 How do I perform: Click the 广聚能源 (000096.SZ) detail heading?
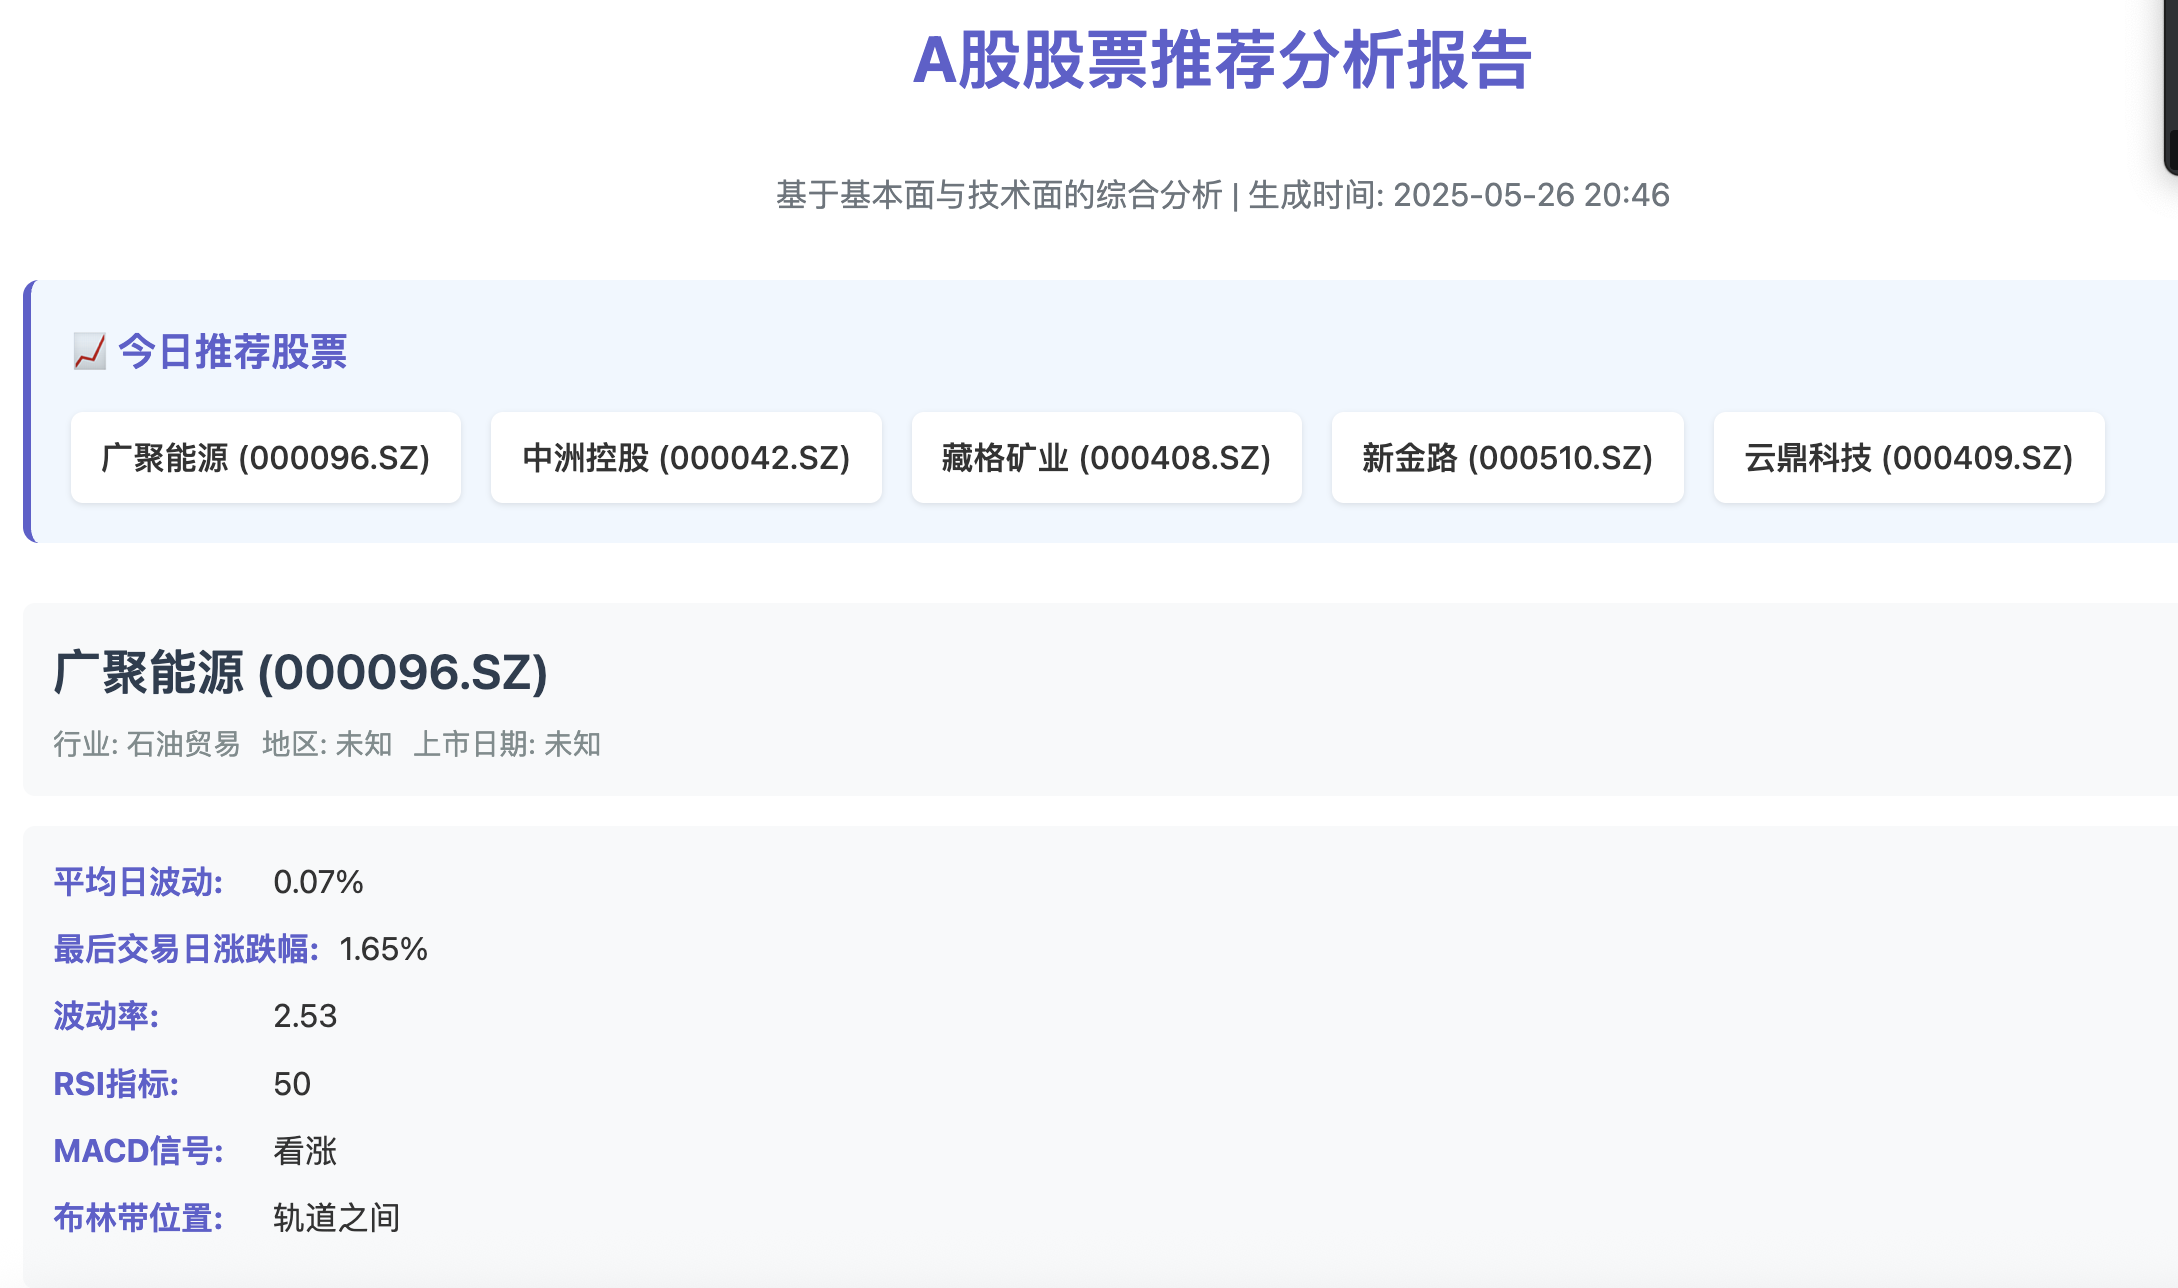coord(300,672)
